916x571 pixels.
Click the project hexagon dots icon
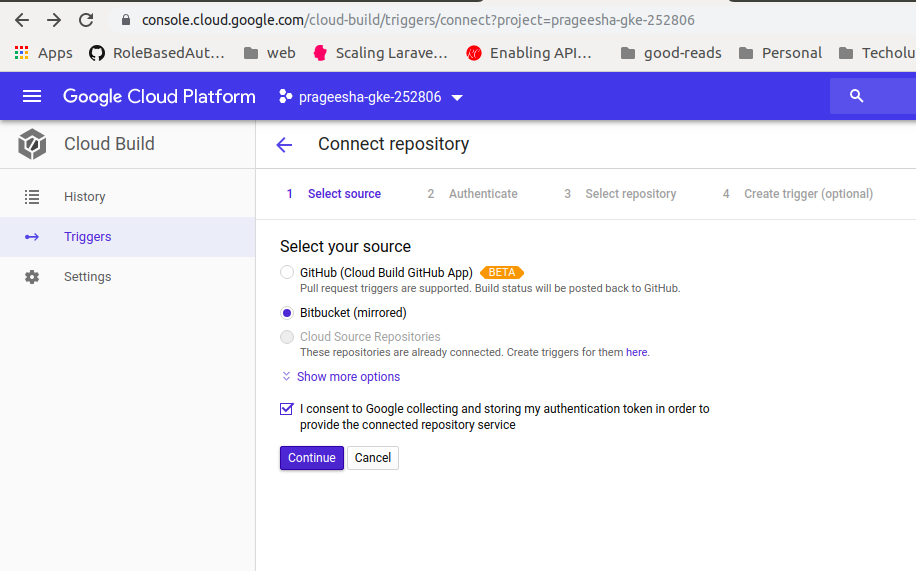point(285,96)
